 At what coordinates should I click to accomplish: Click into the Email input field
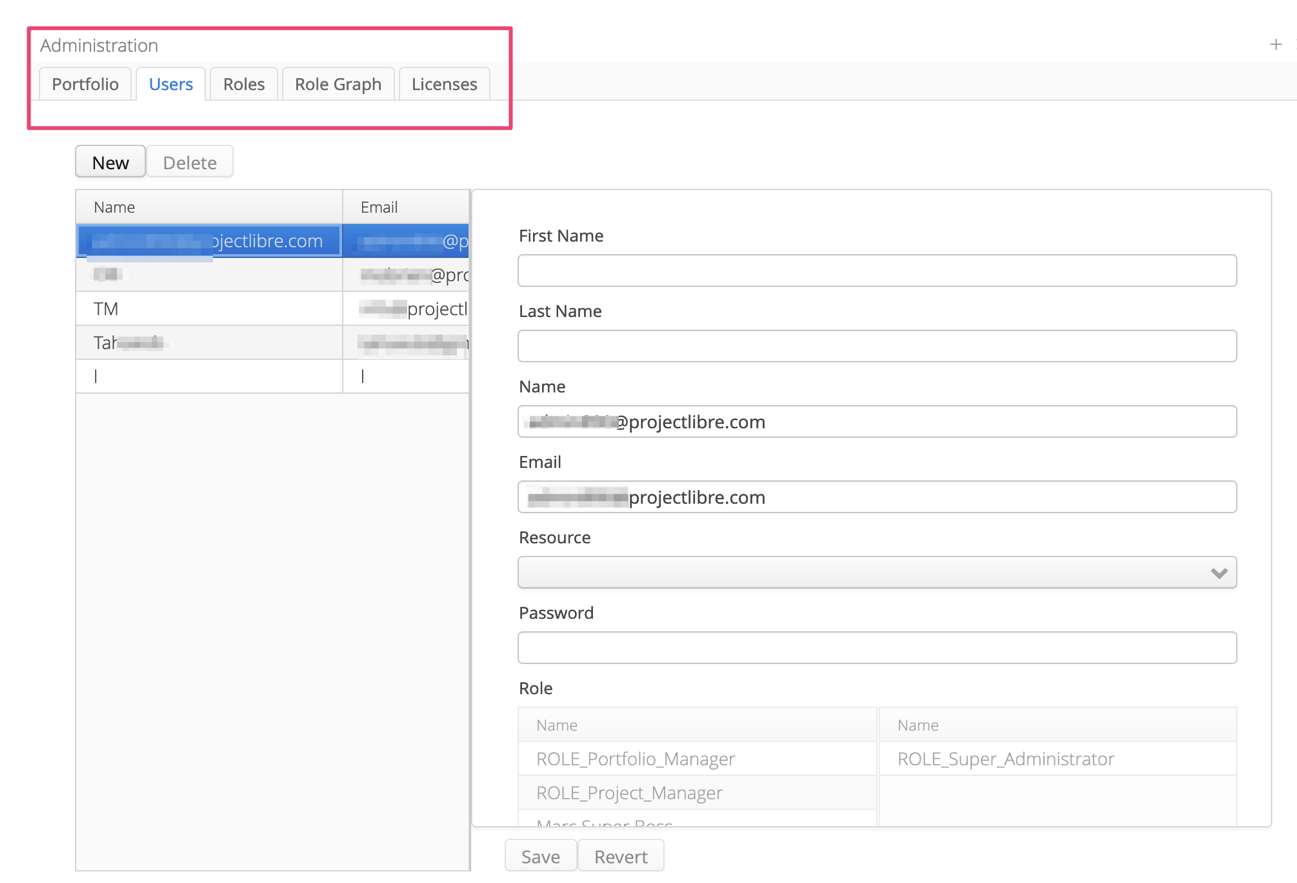877,497
